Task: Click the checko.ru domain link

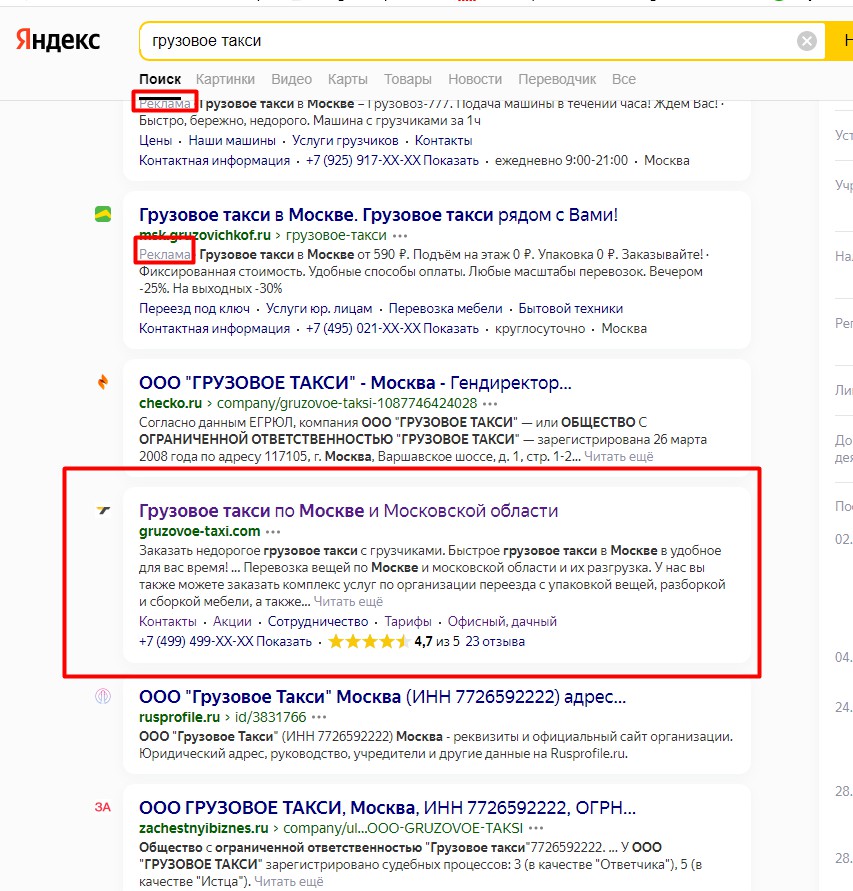Action: point(170,403)
